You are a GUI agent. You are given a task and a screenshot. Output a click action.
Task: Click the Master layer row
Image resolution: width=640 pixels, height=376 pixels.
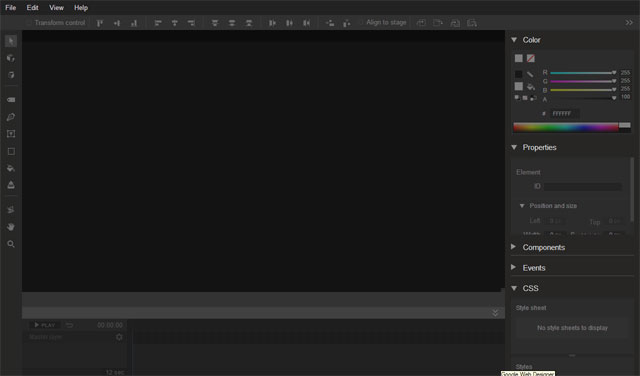(76, 337)
